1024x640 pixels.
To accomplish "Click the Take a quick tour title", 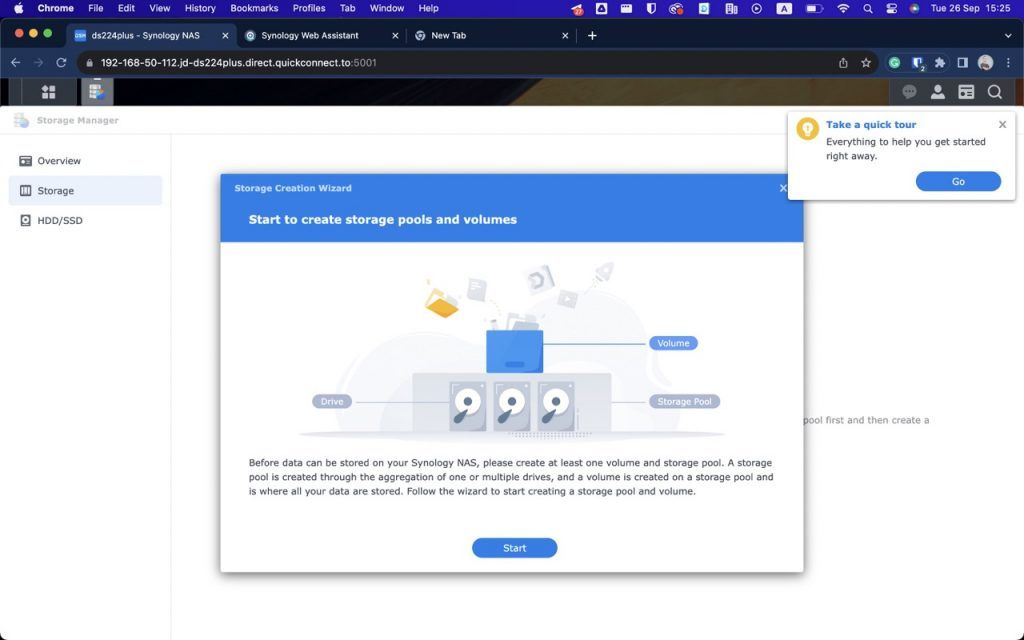I will pos(871,124).
